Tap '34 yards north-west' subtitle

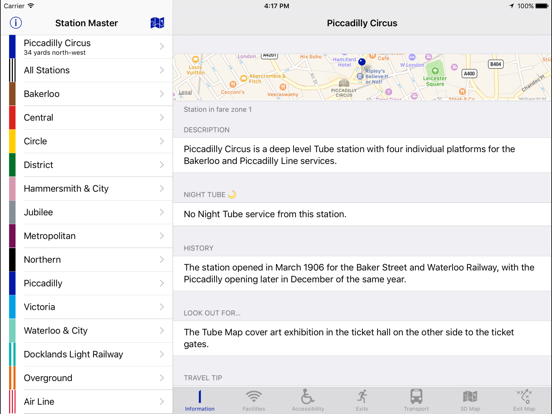coord(55,53)
